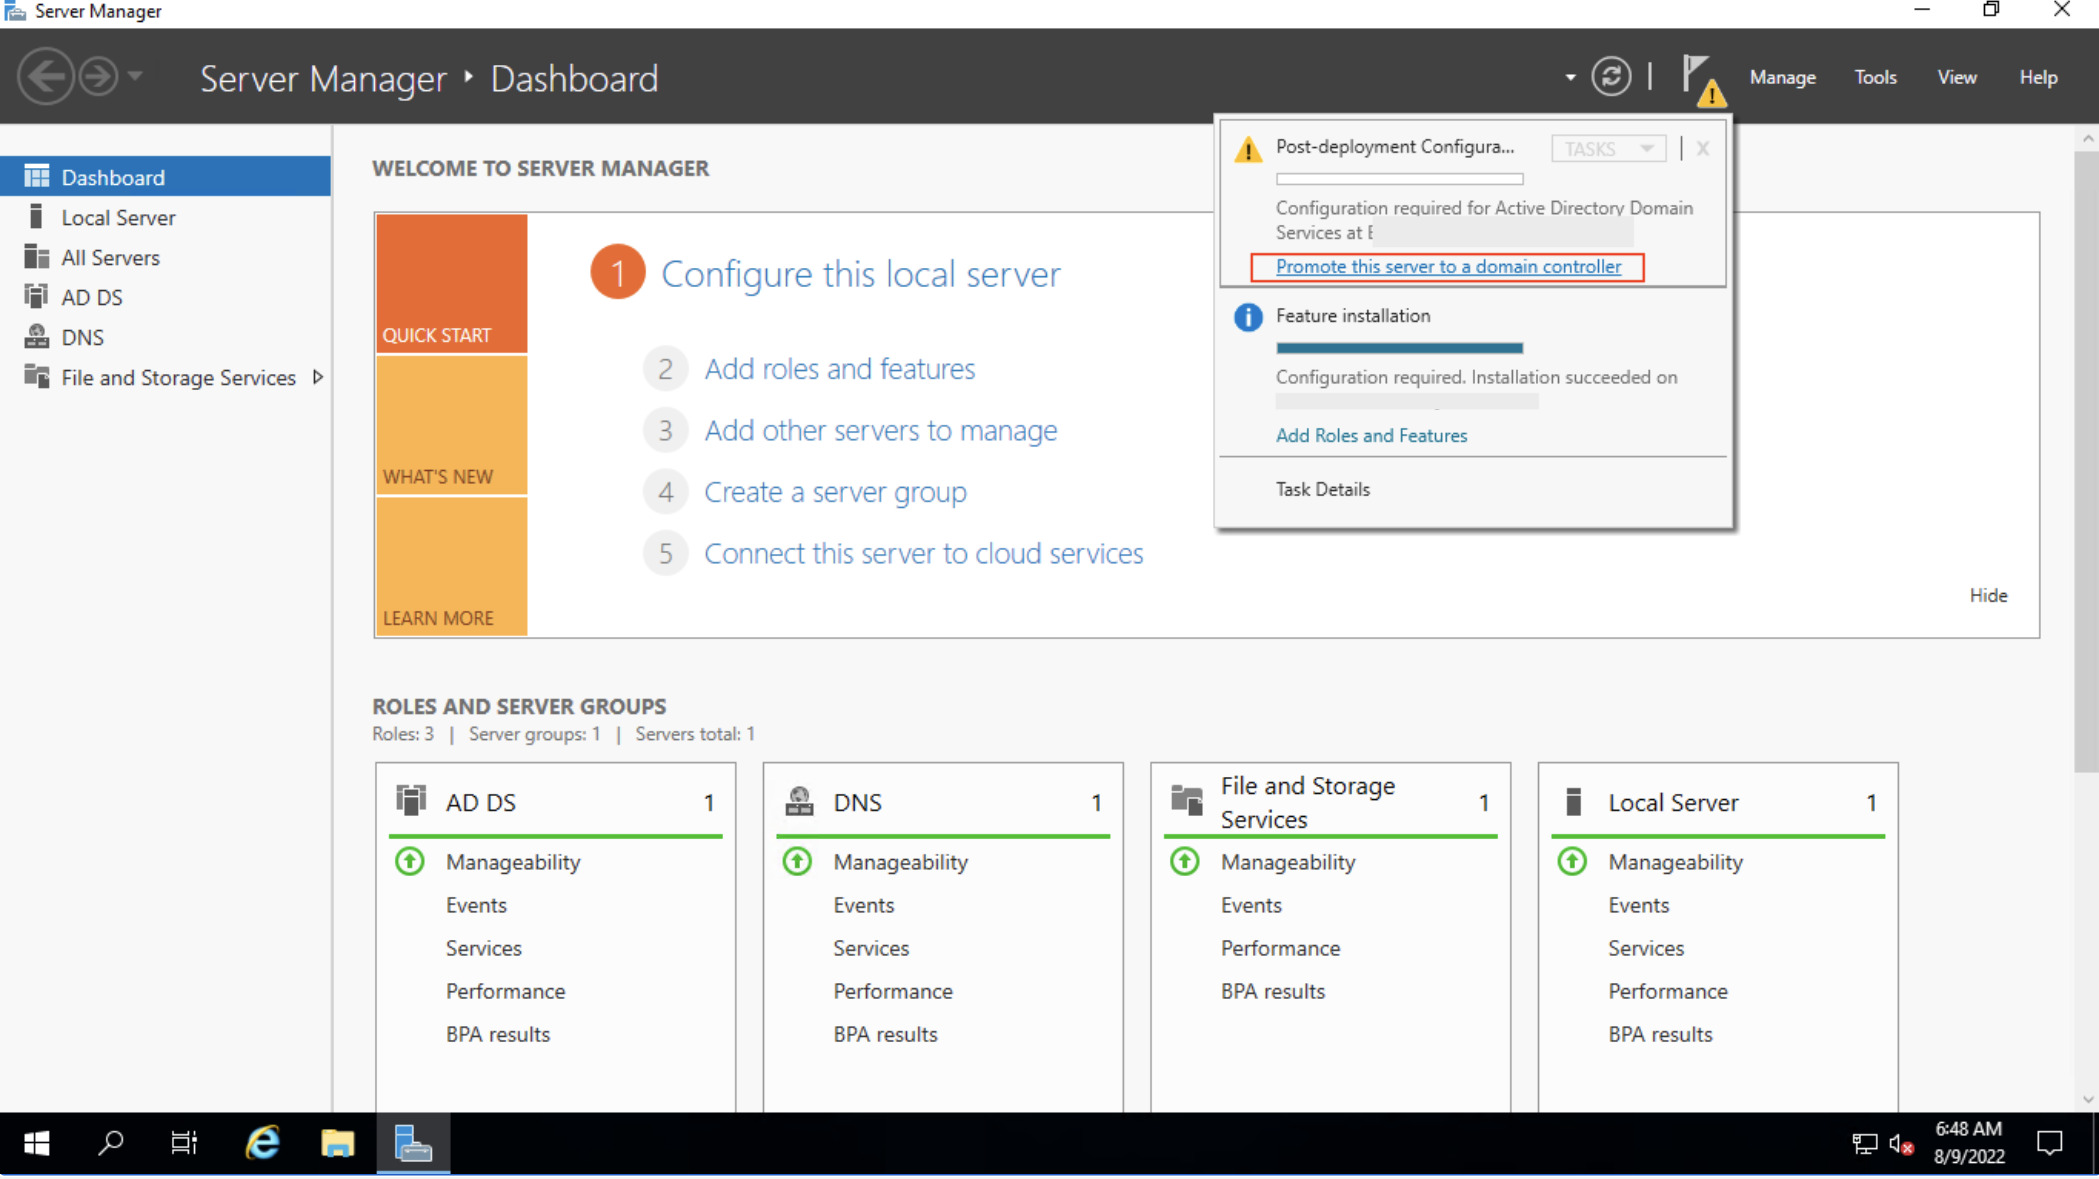The image size is (2099, 1179).
Task: Open the AD DS role tile header
Action: click(x=555, y=802)
